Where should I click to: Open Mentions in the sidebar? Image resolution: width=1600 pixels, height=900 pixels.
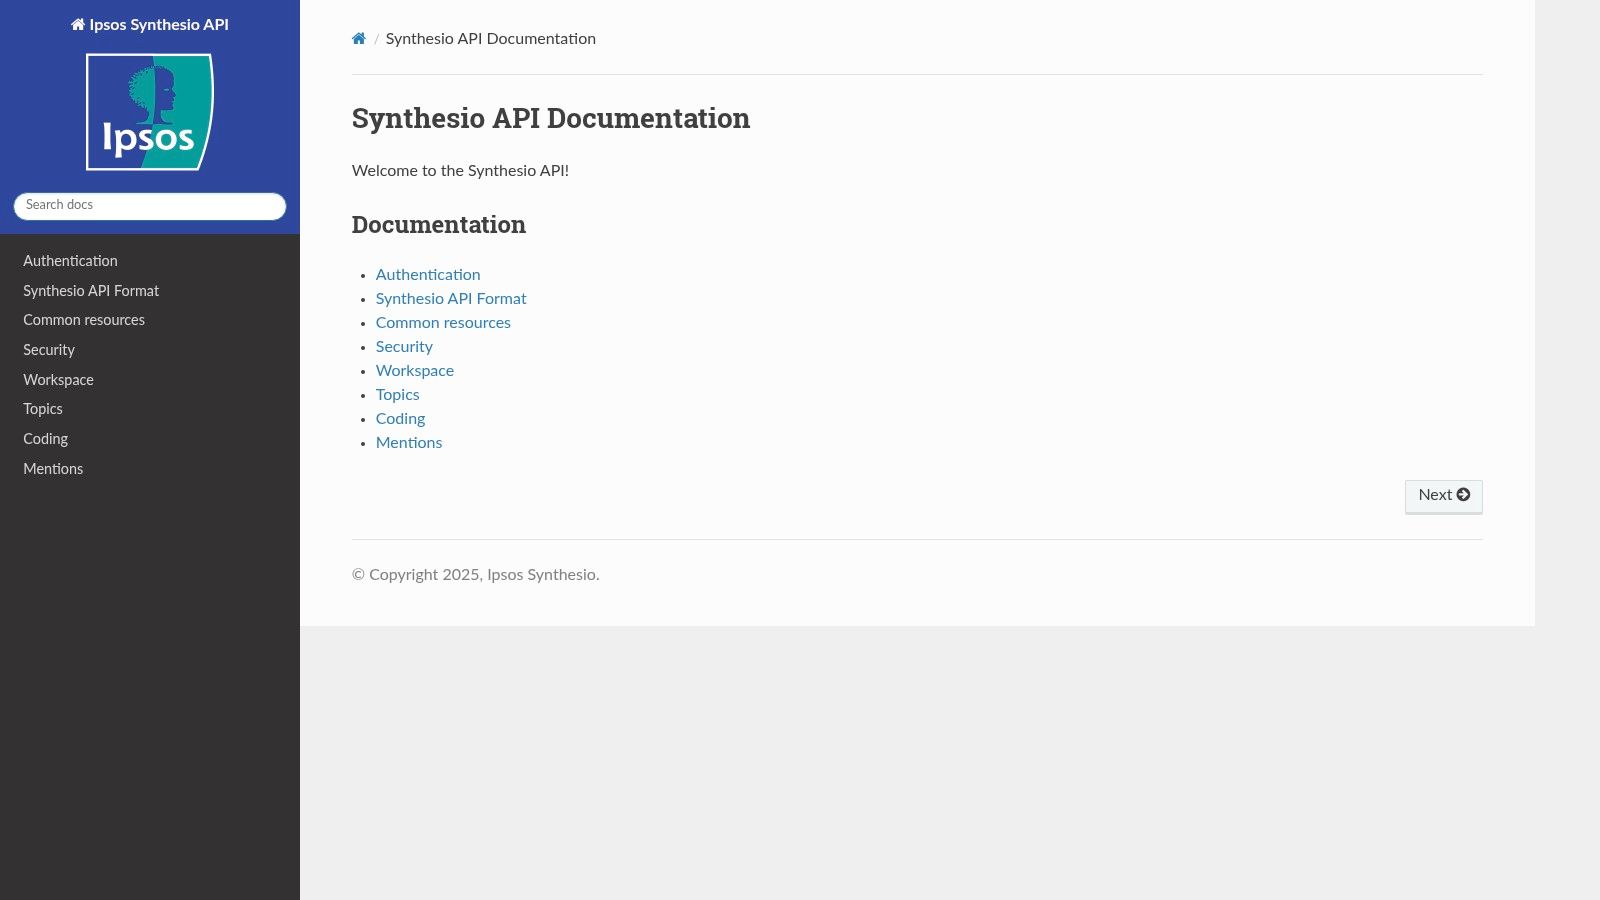coord(53,469)
